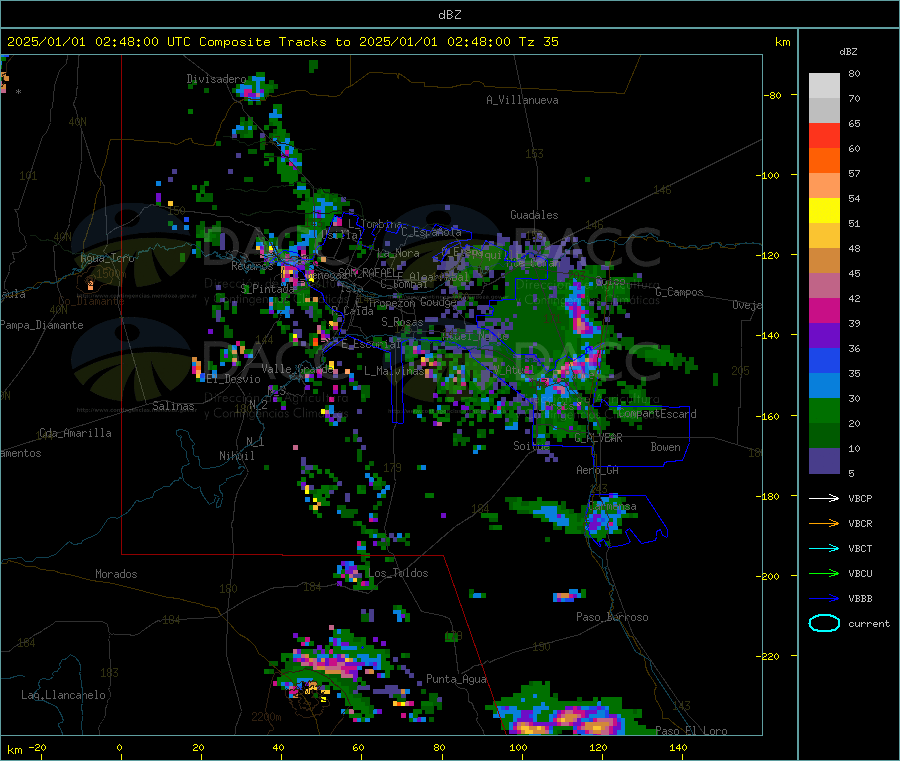
Task: Click the 'Guadales' map label
Action: (534, 215)
